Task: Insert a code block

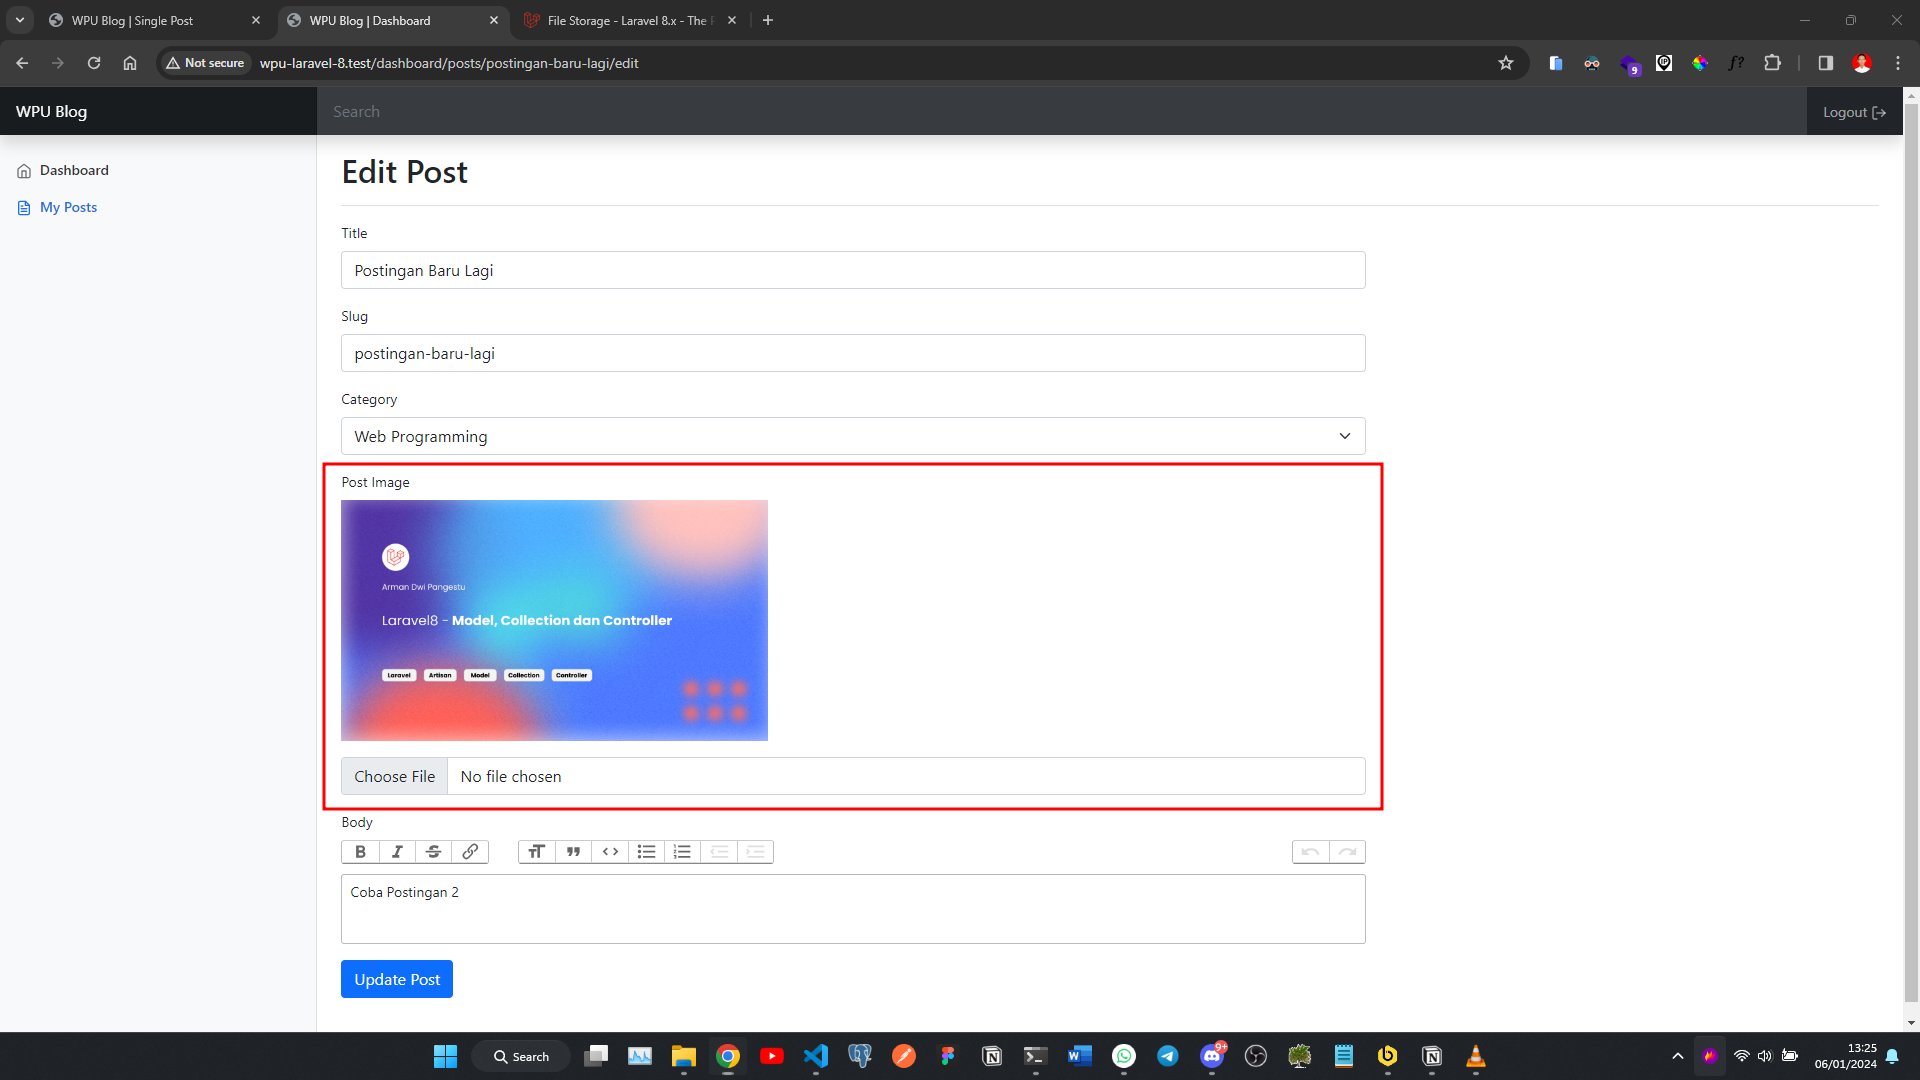Action: point(610,851)
